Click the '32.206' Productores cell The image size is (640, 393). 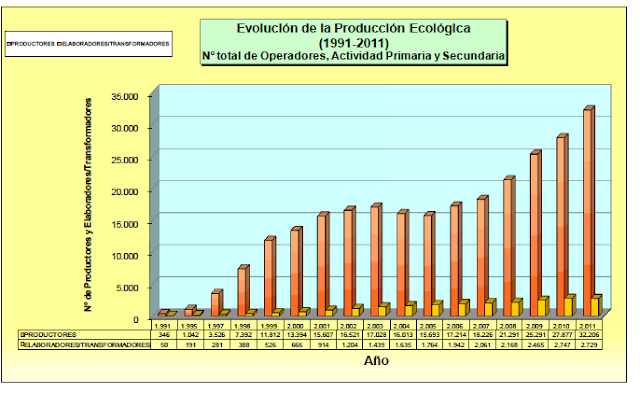(x=589, y=335)
